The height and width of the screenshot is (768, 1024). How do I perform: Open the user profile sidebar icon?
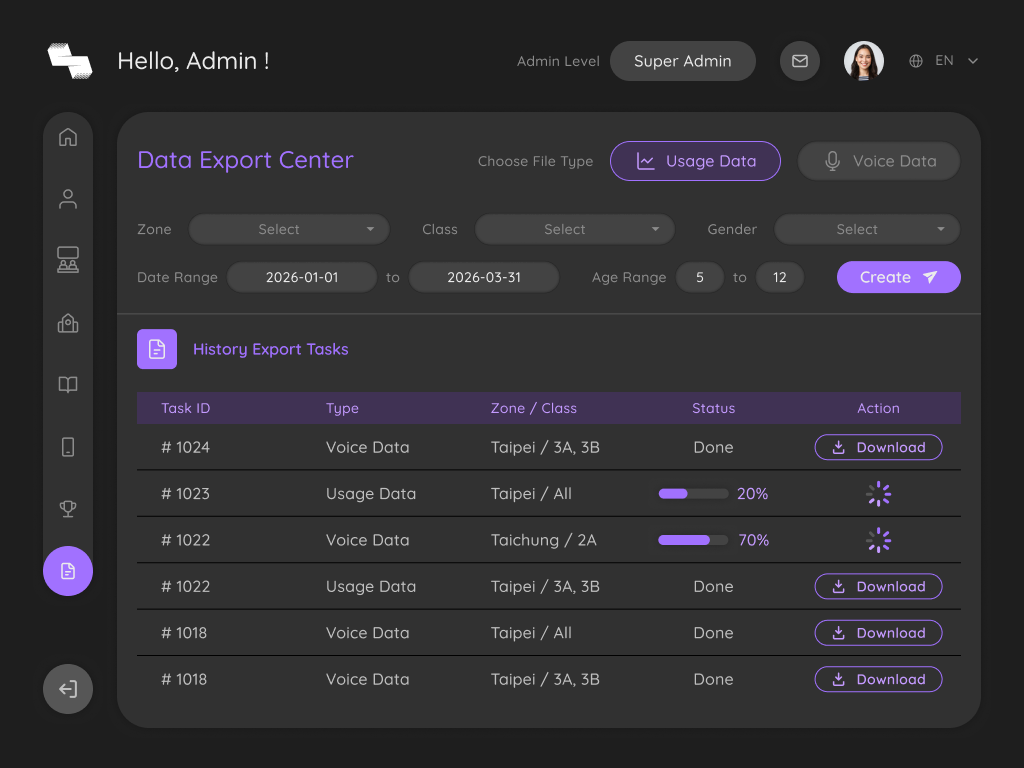coord(68,199)
